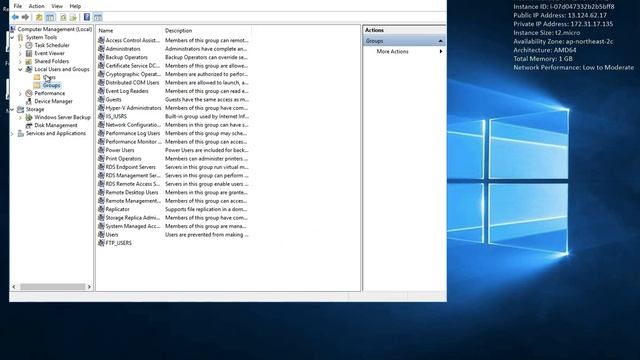The height and width of the screenshot is (360, 640).
Task: Select the Event Log Readers group name
Action: (x=127, y=91)
